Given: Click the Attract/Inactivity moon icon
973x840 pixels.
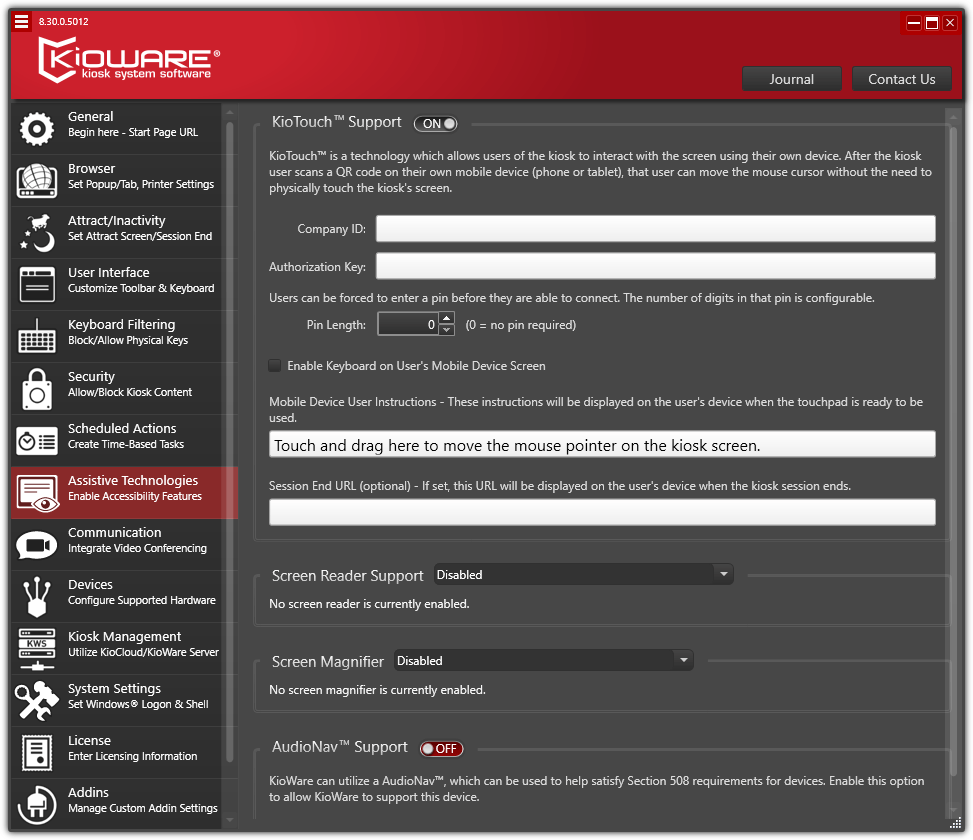Looking at the screenshot, I should [37, 233].
